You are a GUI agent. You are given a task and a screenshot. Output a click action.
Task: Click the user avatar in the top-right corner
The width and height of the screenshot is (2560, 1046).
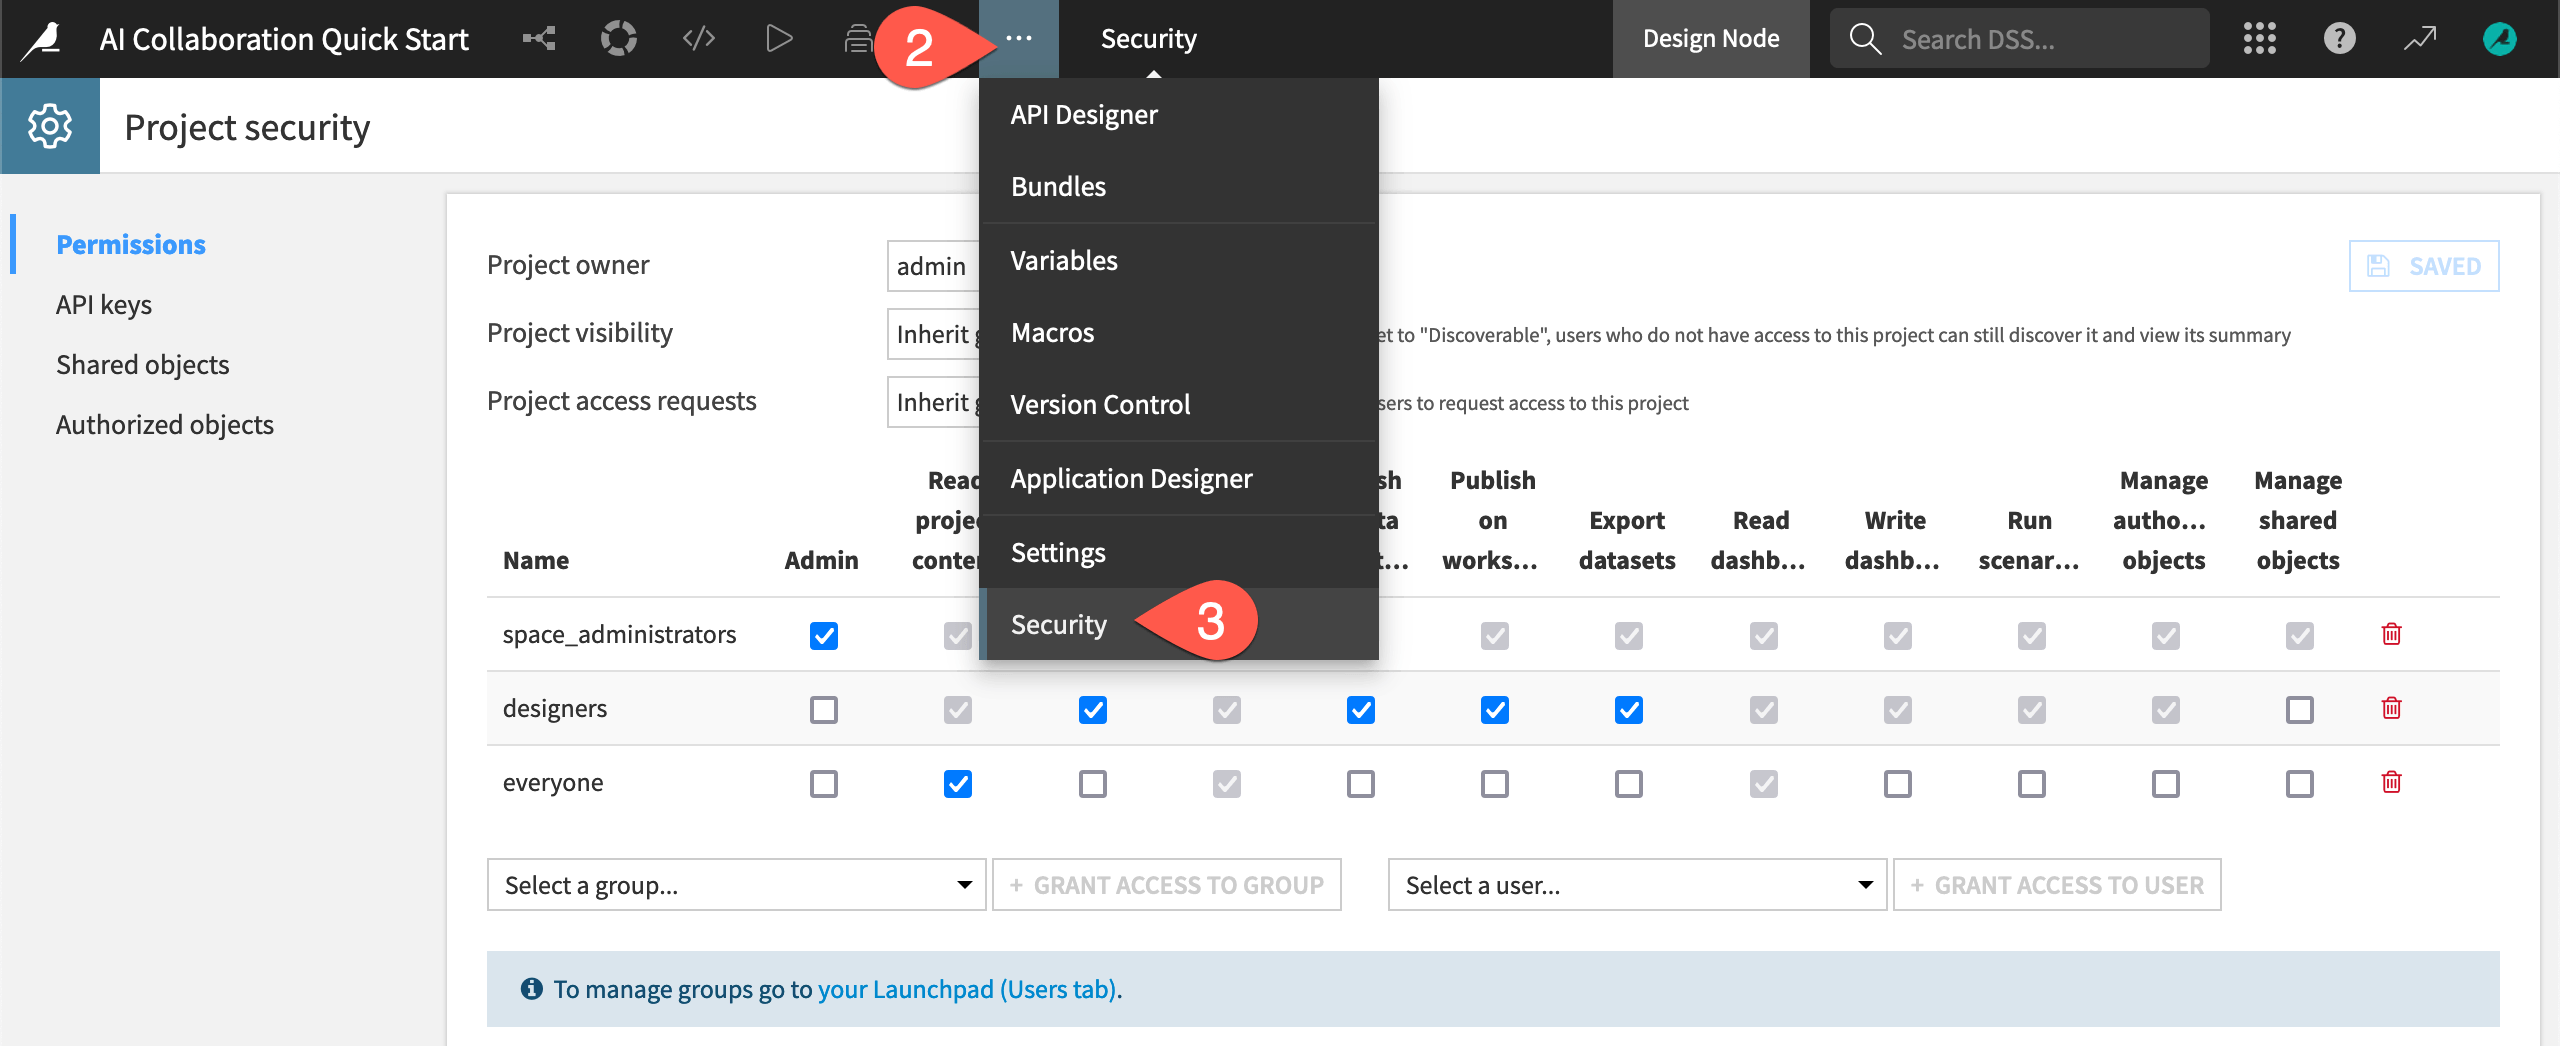pos(2498,38)
